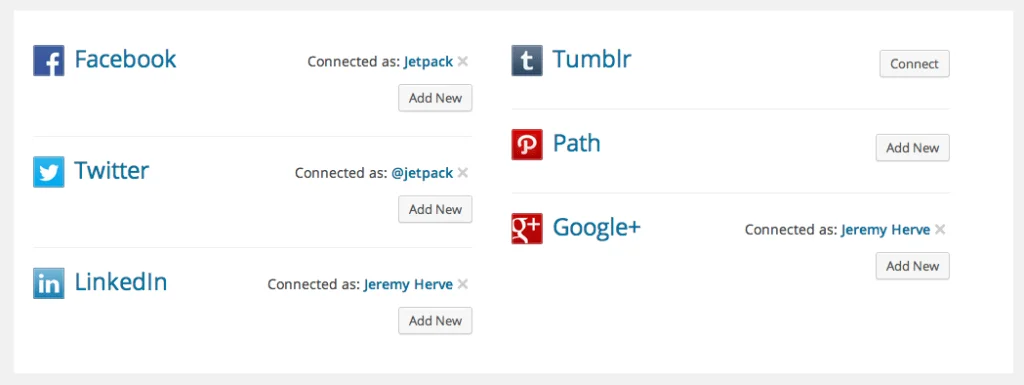Click the LinkedIn logo icon

click(x=48, y=283)
